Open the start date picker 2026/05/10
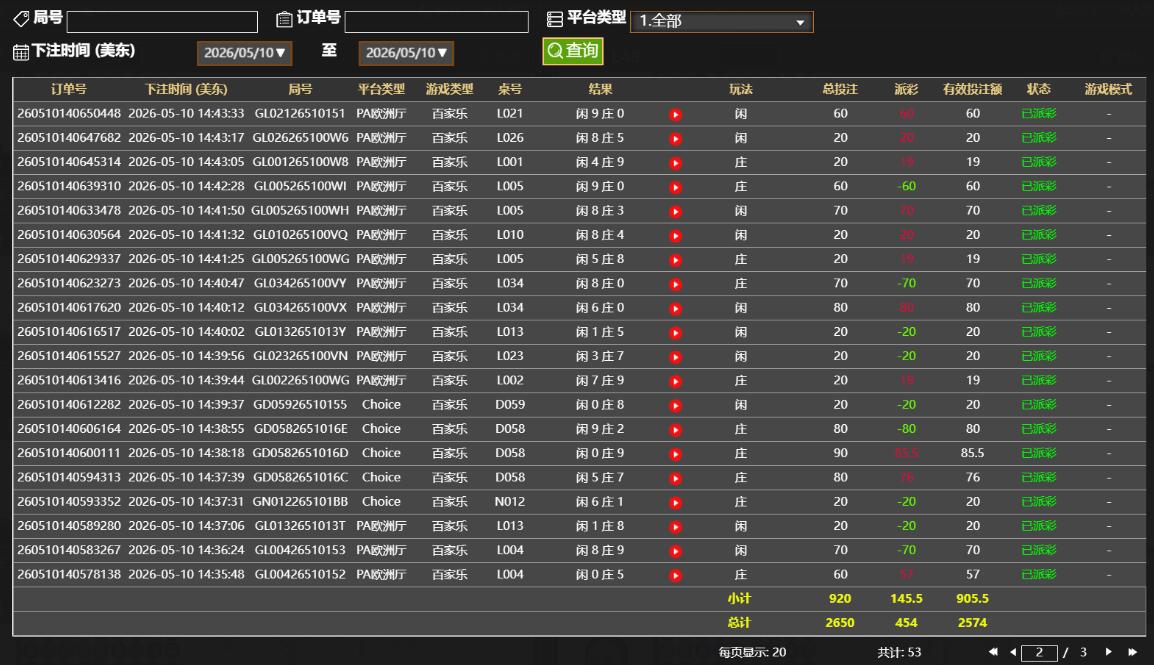Screen dimensions: 1154x665 (244, 53)
